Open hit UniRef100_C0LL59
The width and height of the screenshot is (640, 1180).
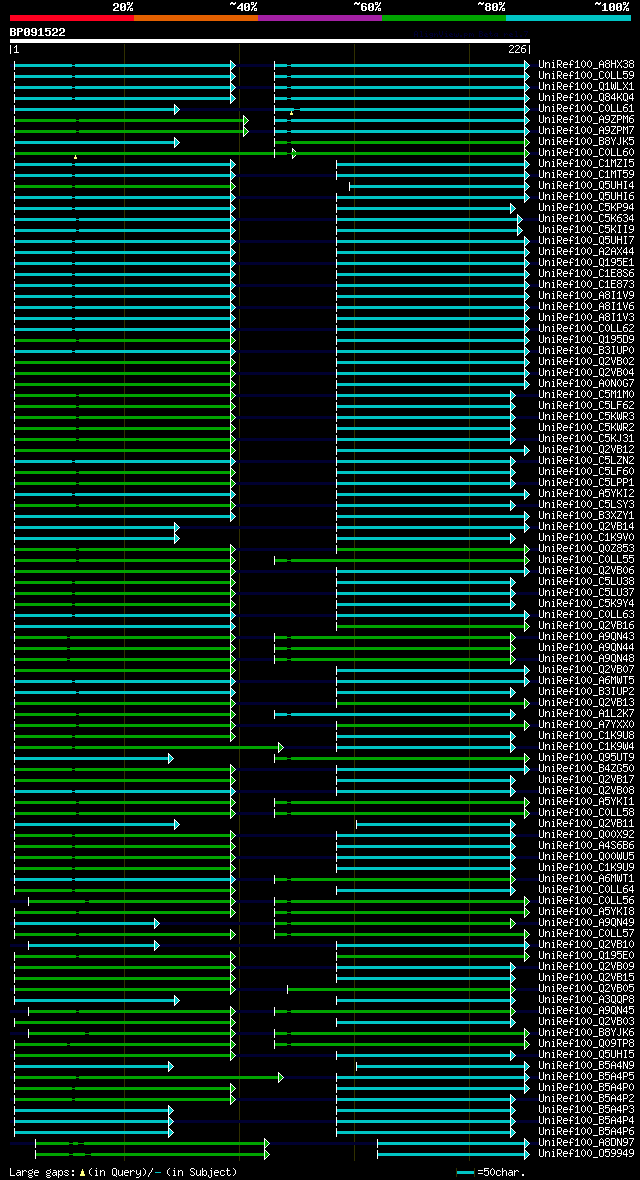(587, 75)
